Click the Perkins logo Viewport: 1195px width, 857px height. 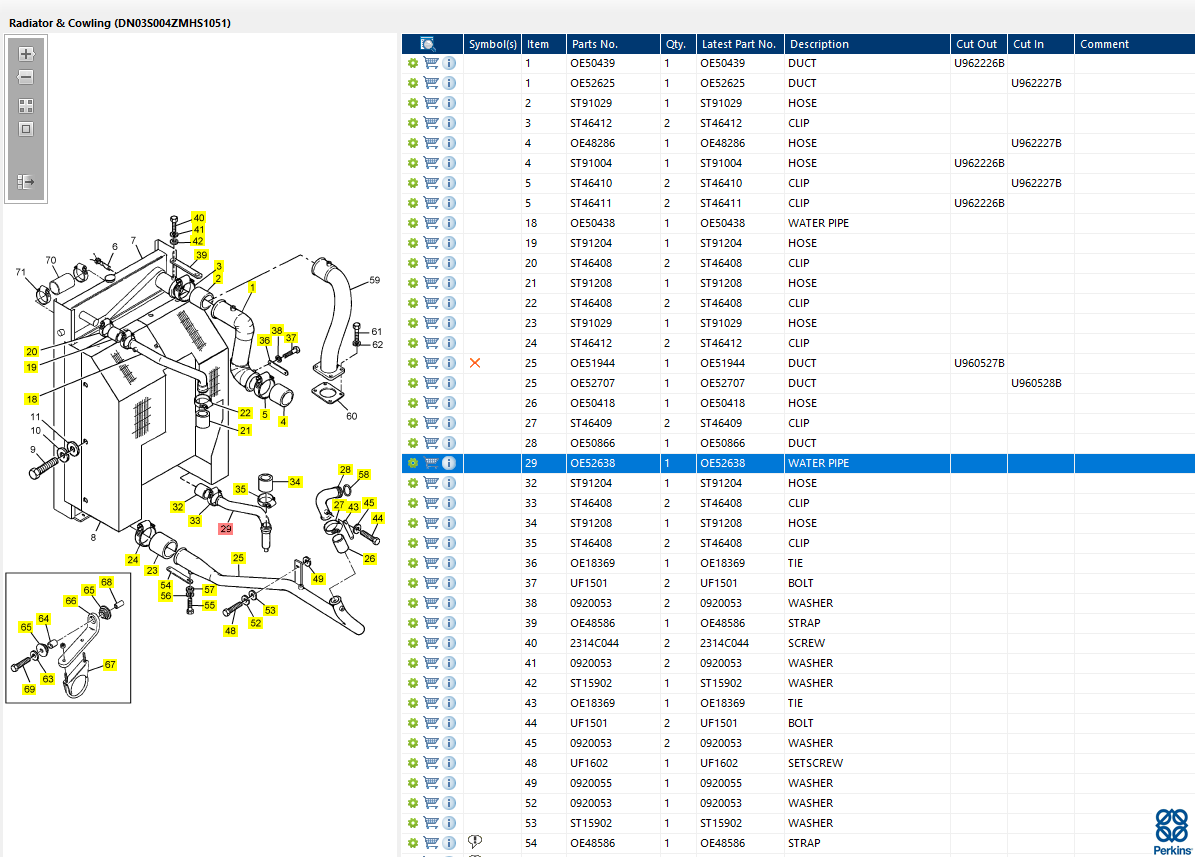tap(1172, 832)
